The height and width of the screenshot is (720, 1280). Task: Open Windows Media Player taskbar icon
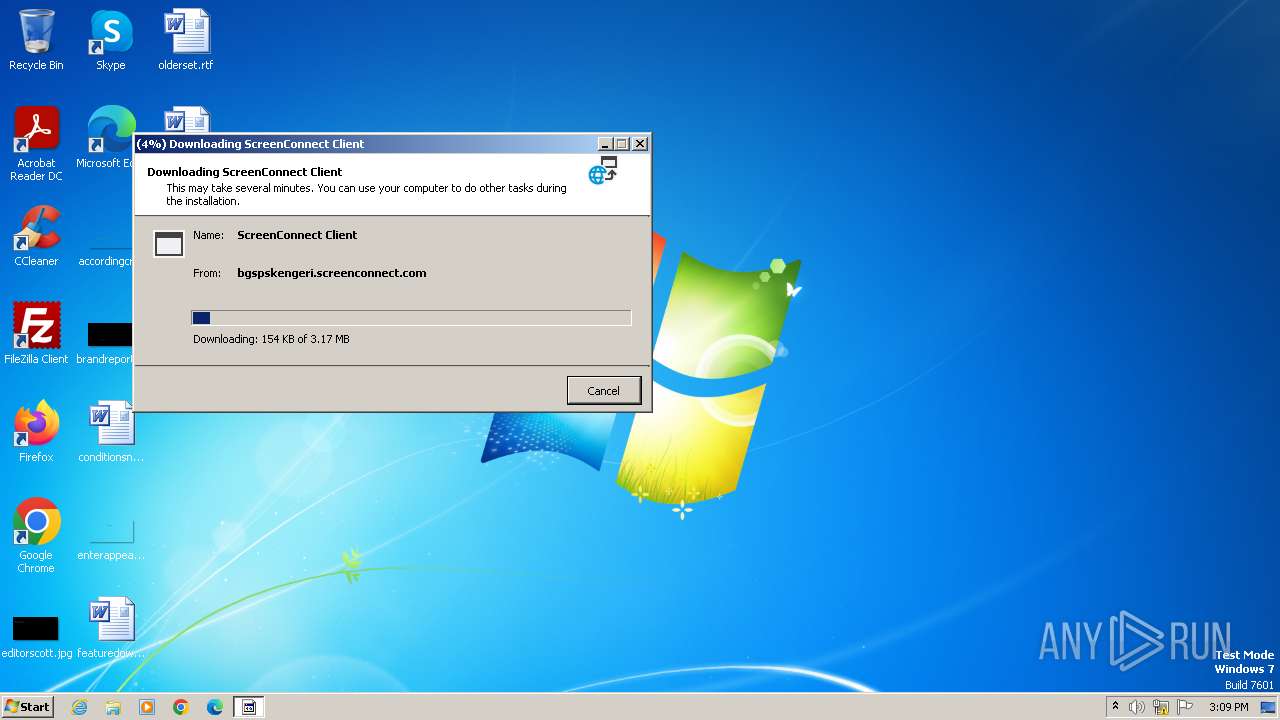coord(147,707)
